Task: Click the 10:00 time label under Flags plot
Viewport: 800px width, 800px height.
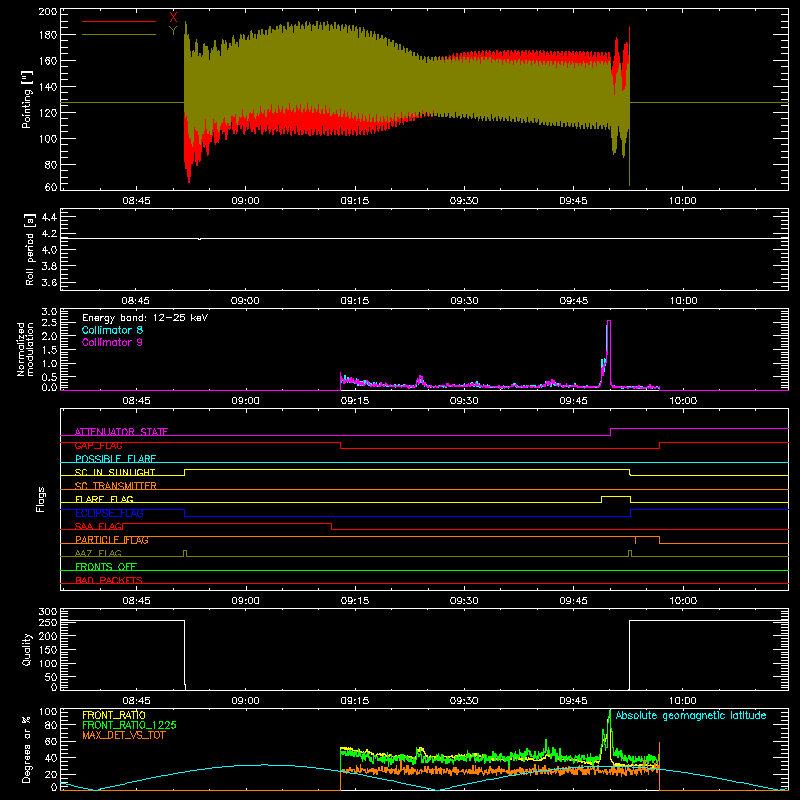Action: tap(683, 601)
